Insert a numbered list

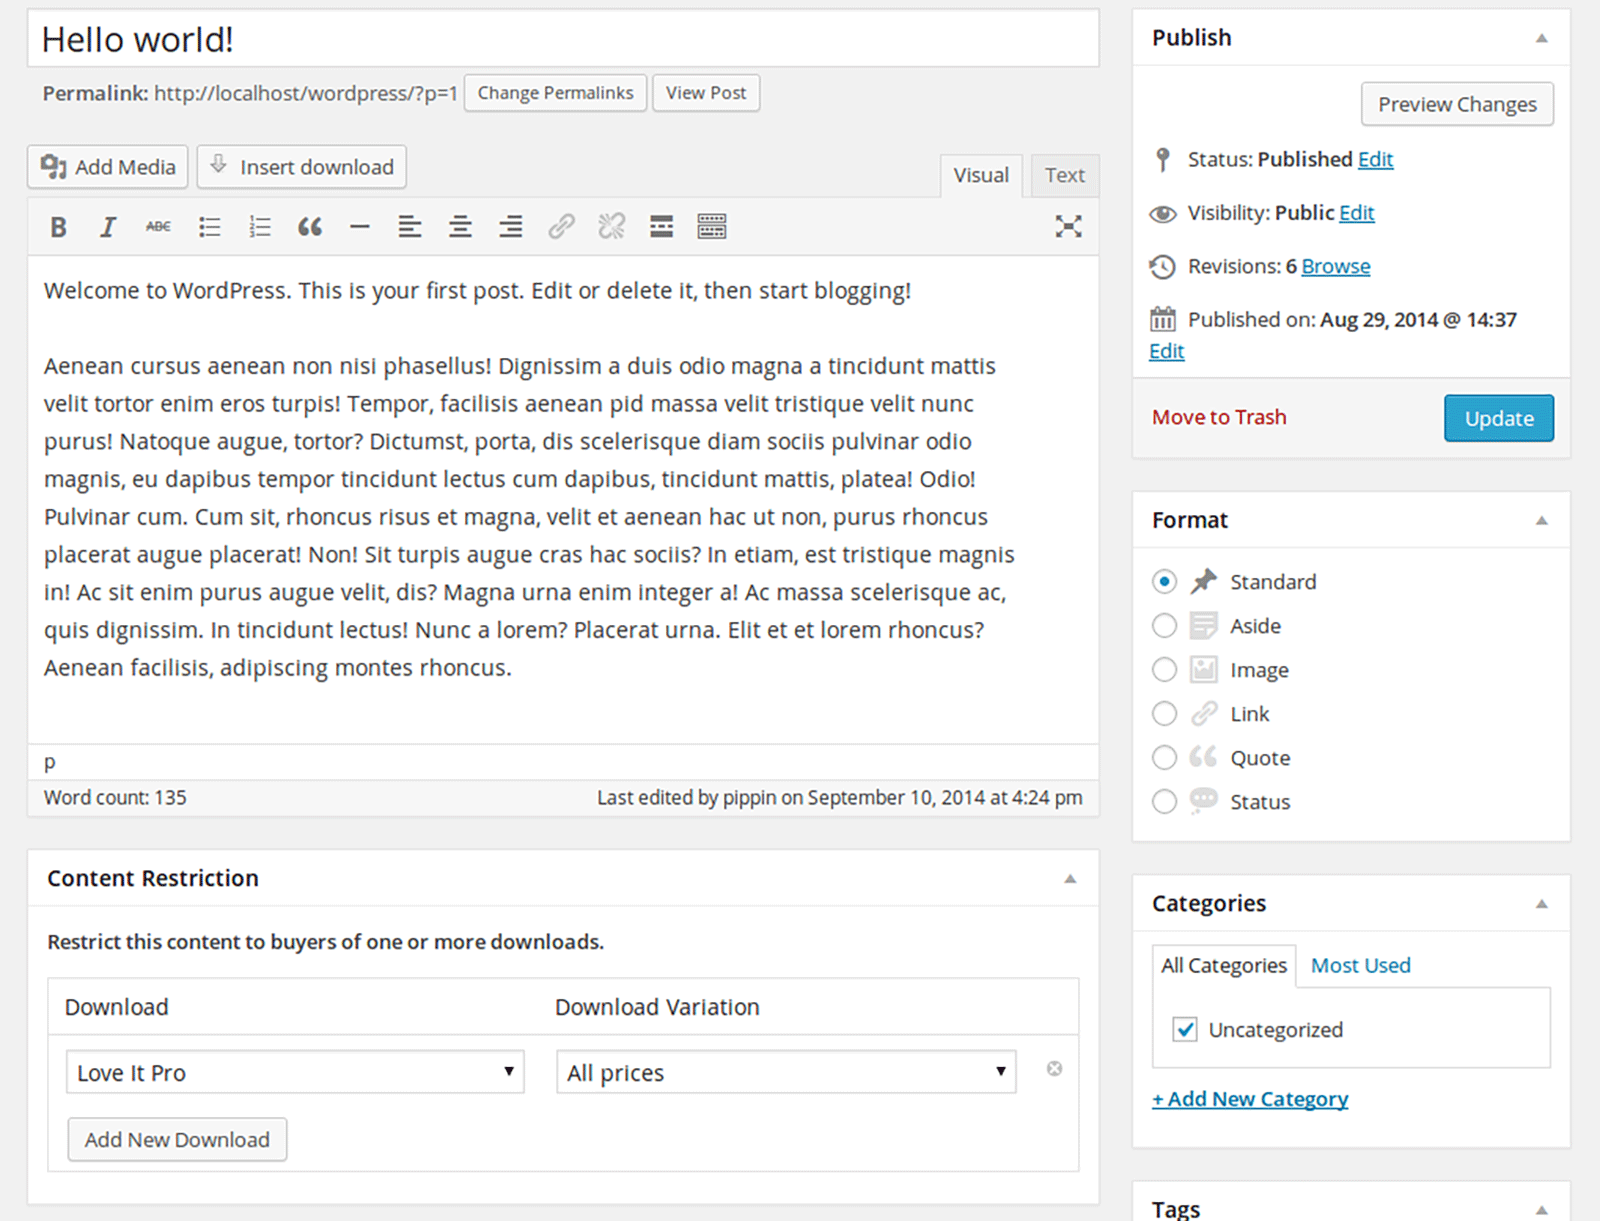(259, 227)
